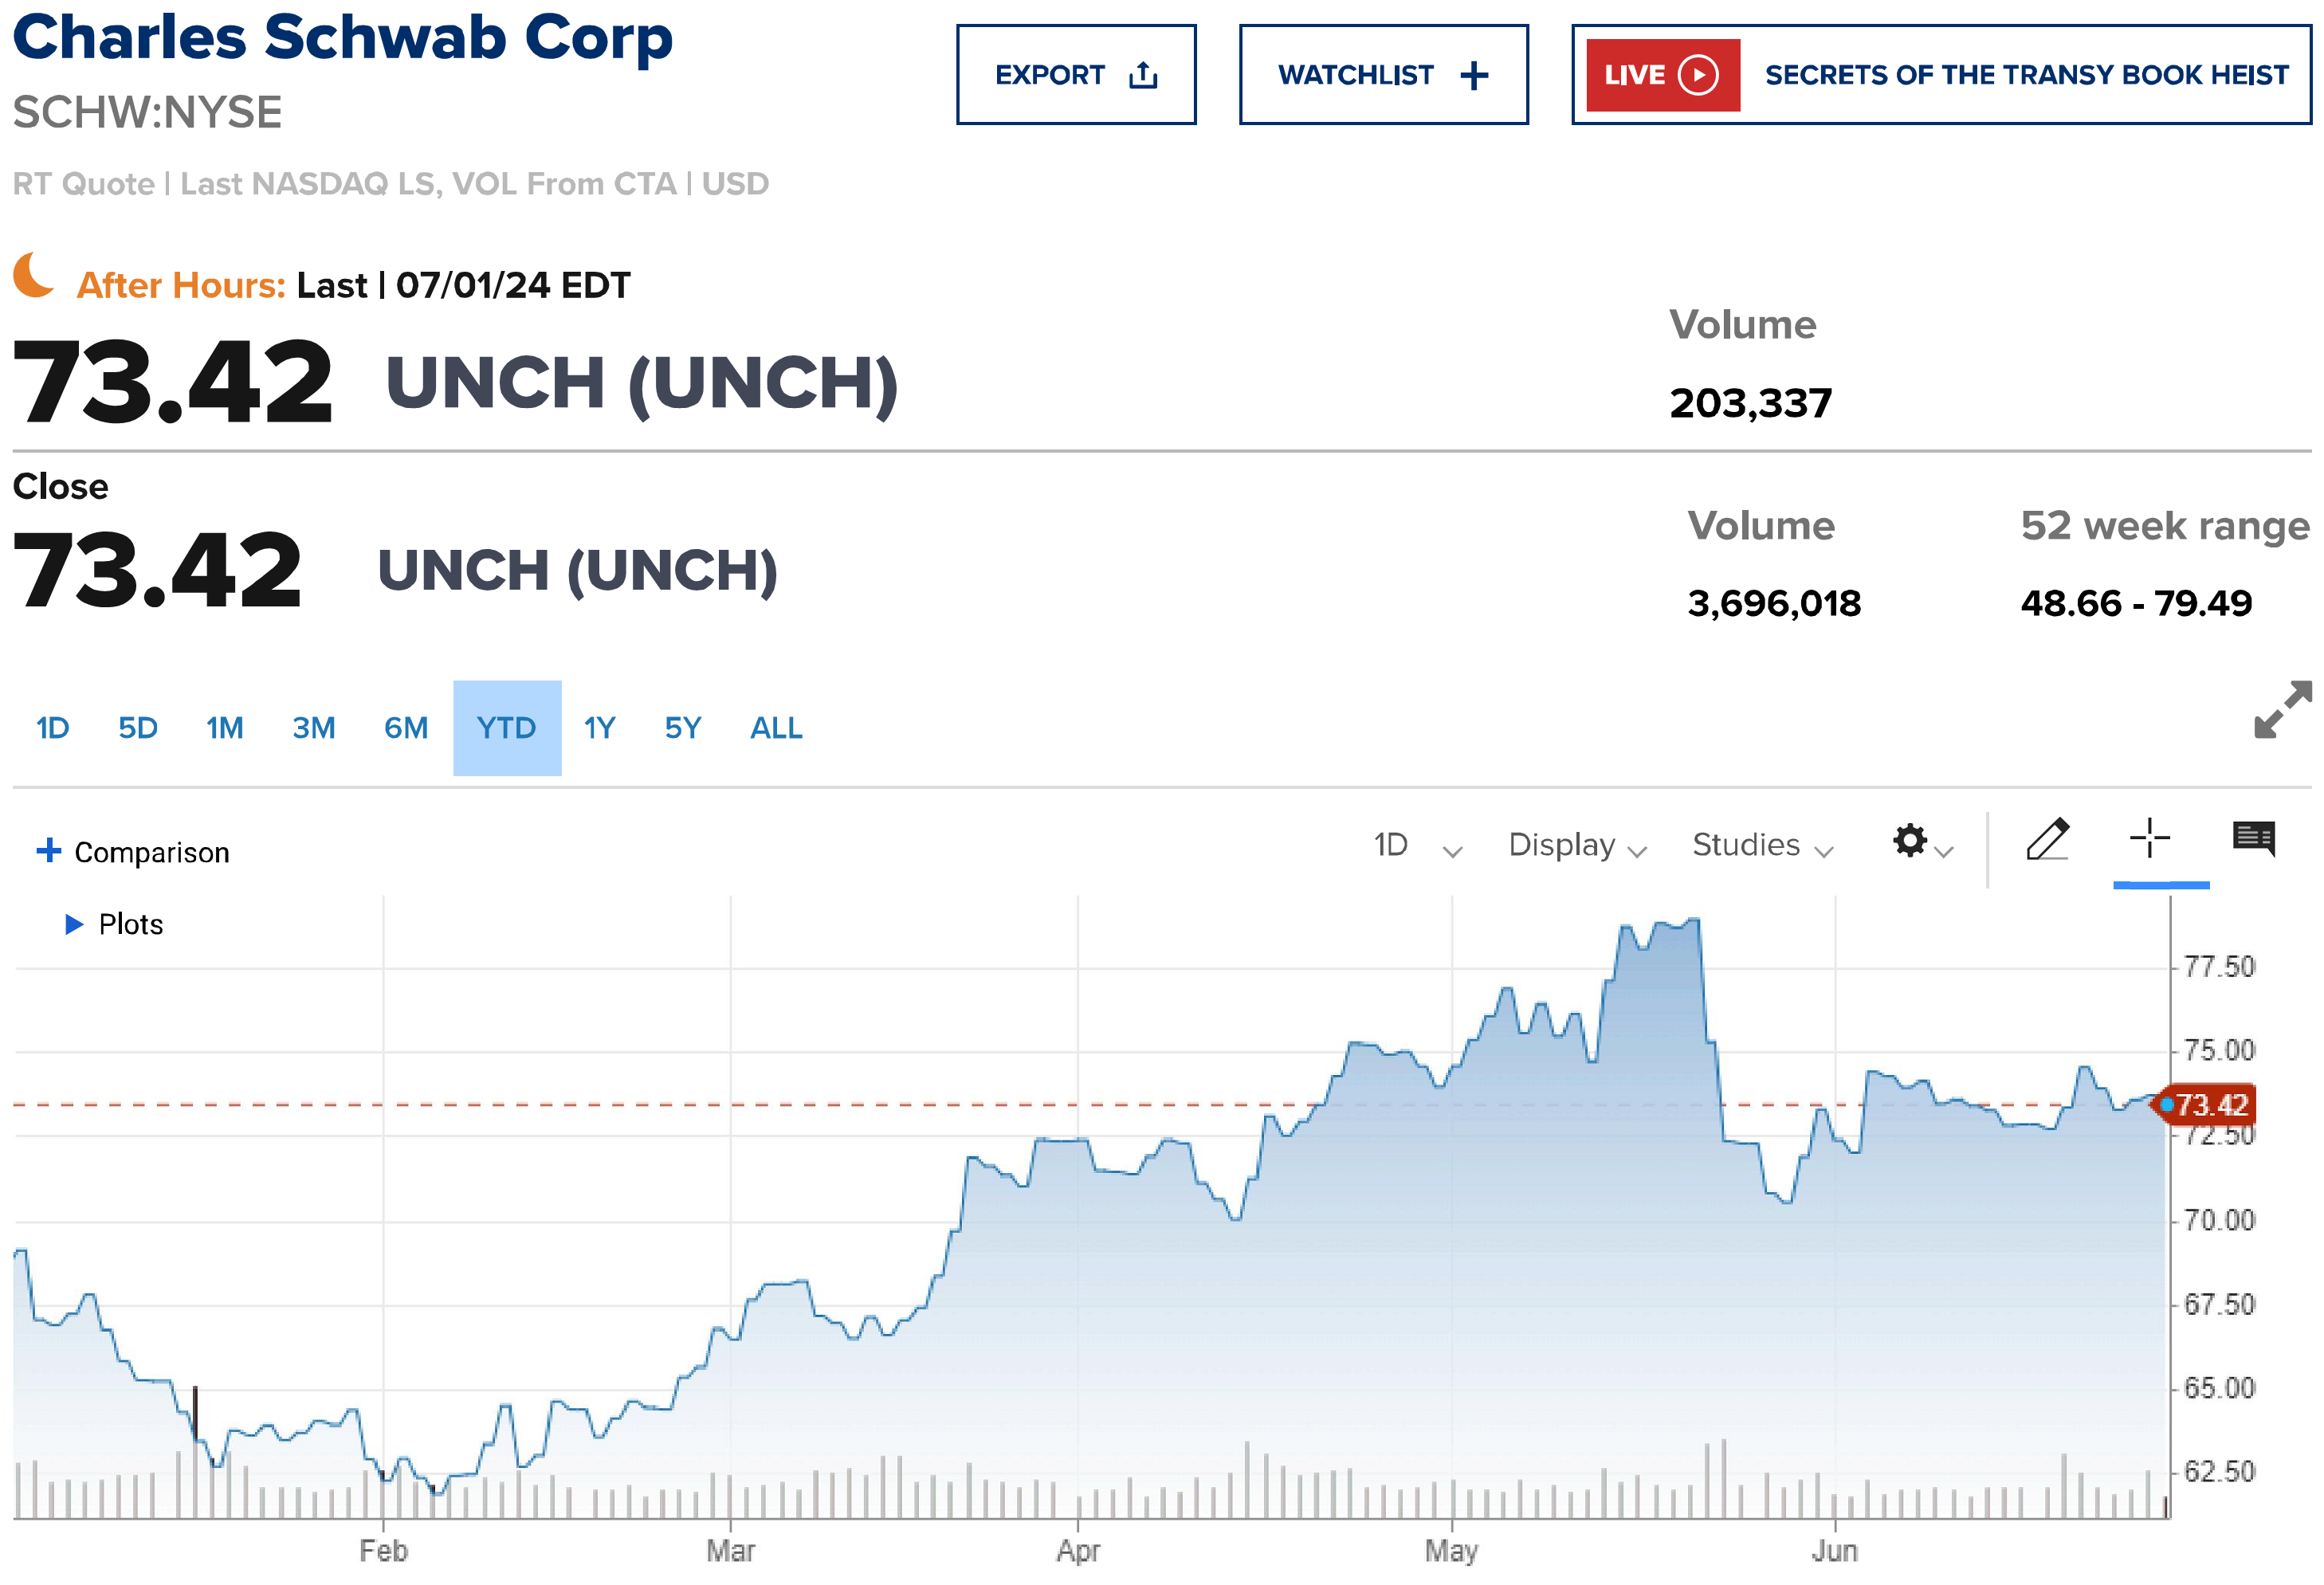Open the Display dropdown menu
Screen dimensions: 2324x1585
pyautogui.click(x=1577, y=846)
